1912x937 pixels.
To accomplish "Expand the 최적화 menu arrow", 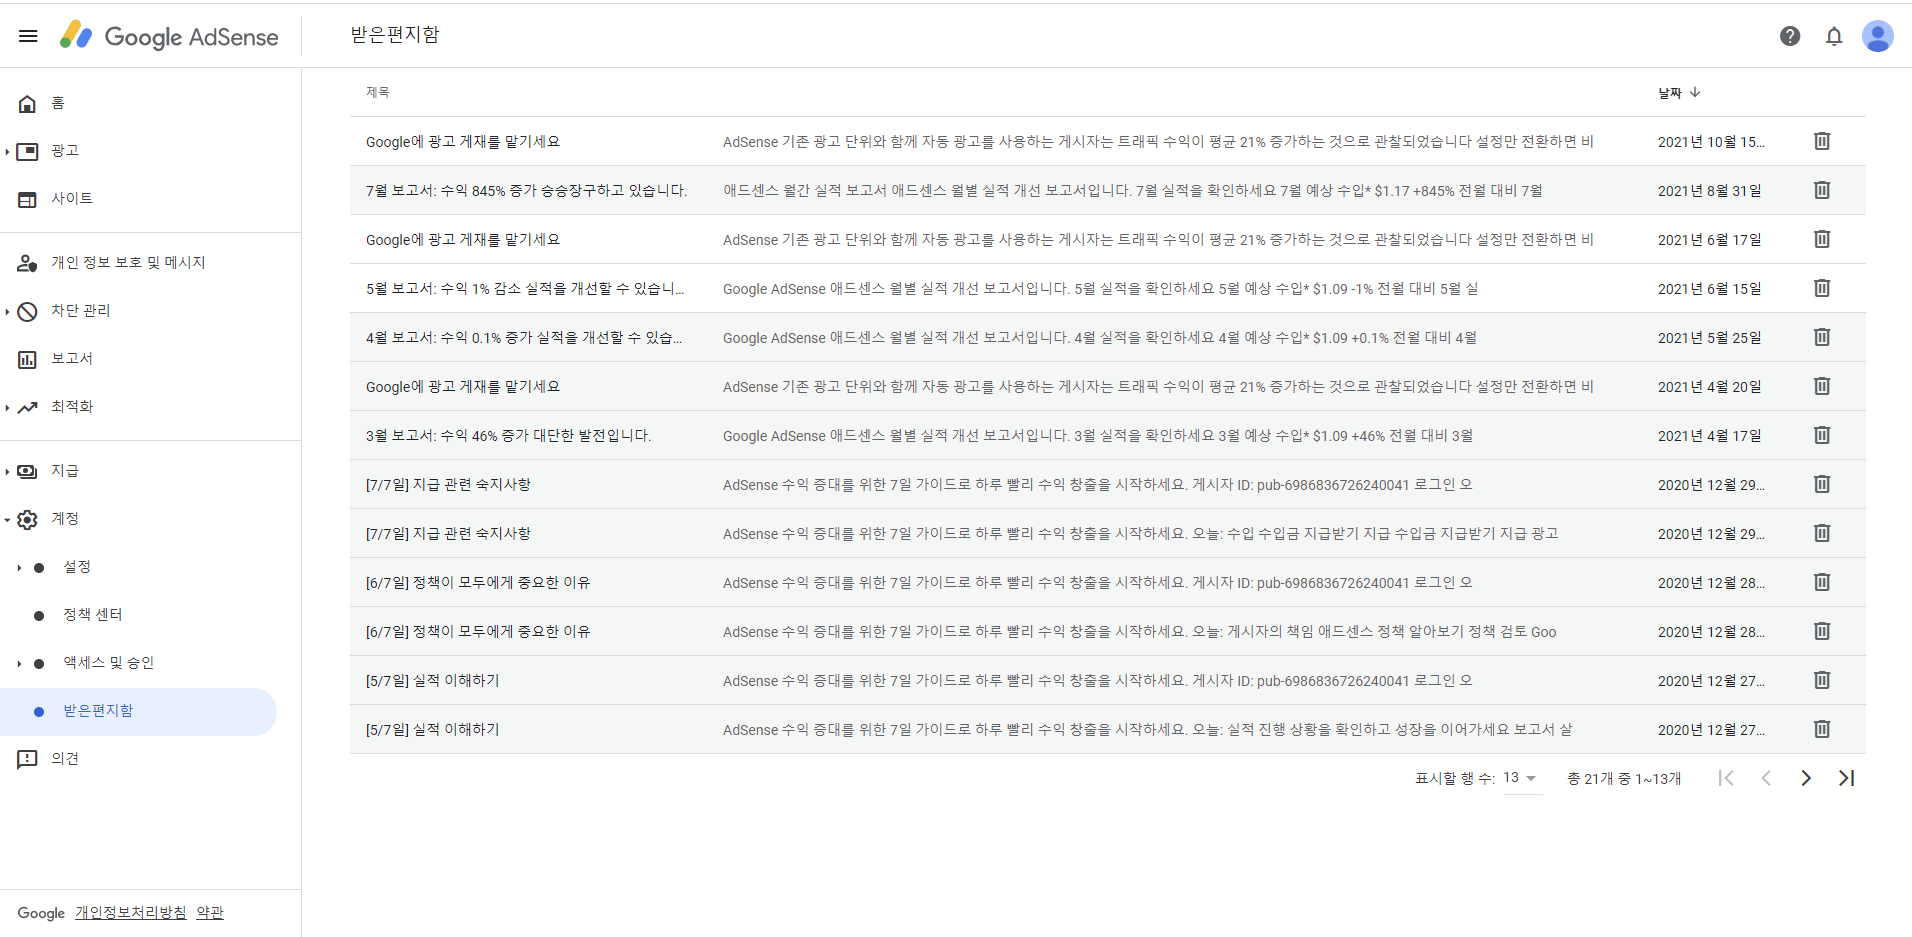I will [x=7, y=407].
